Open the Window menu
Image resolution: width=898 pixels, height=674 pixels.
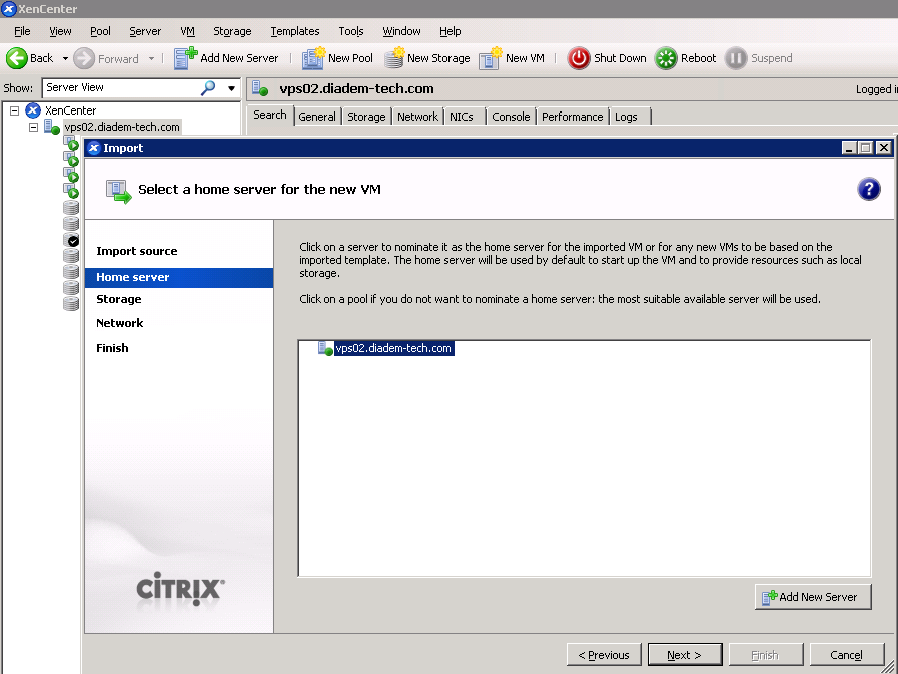401,31
